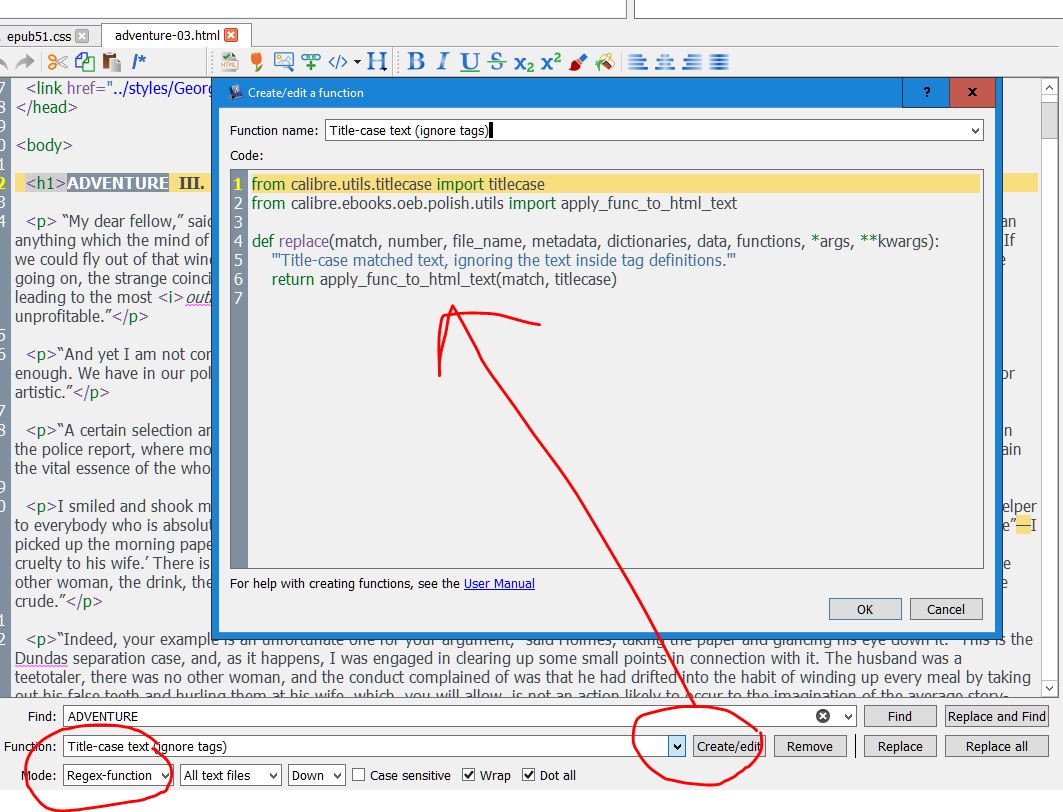The height and width of the screenshot is (812, 1063).
Task: Insert tag using the </> icon
Action: (x=338, y=62)
